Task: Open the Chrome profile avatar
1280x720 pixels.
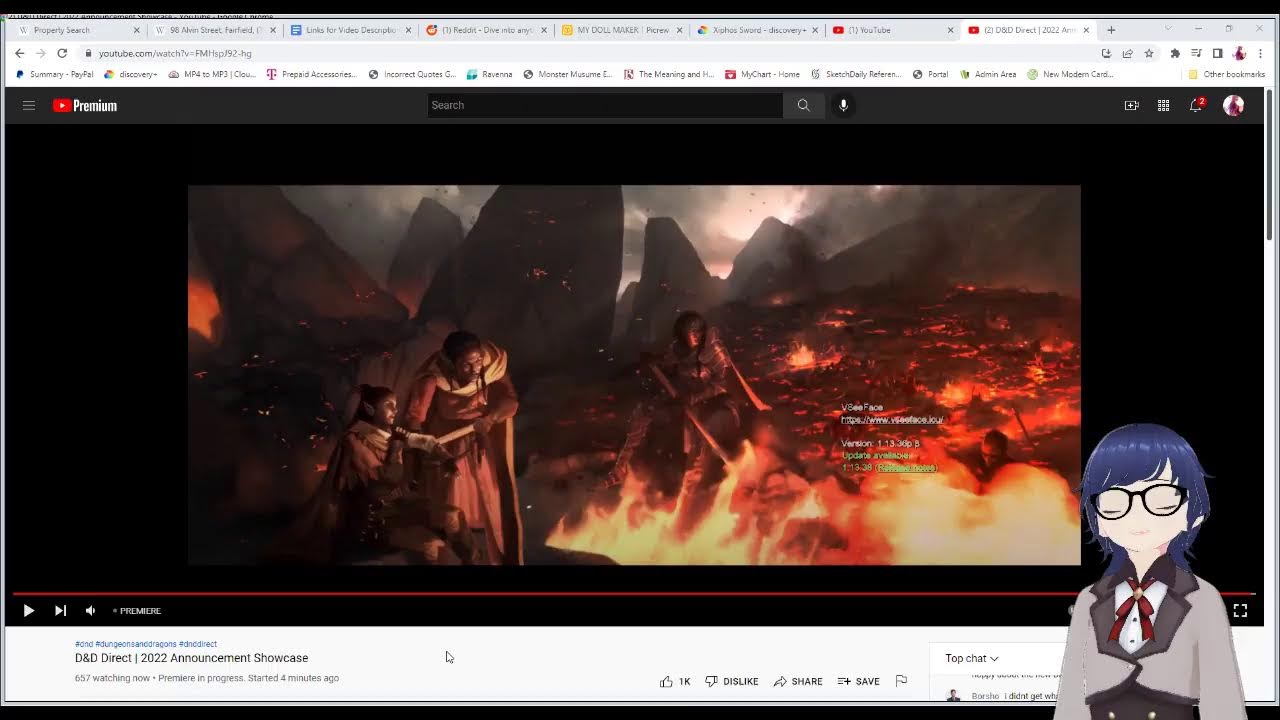Action: point(1240,53)
